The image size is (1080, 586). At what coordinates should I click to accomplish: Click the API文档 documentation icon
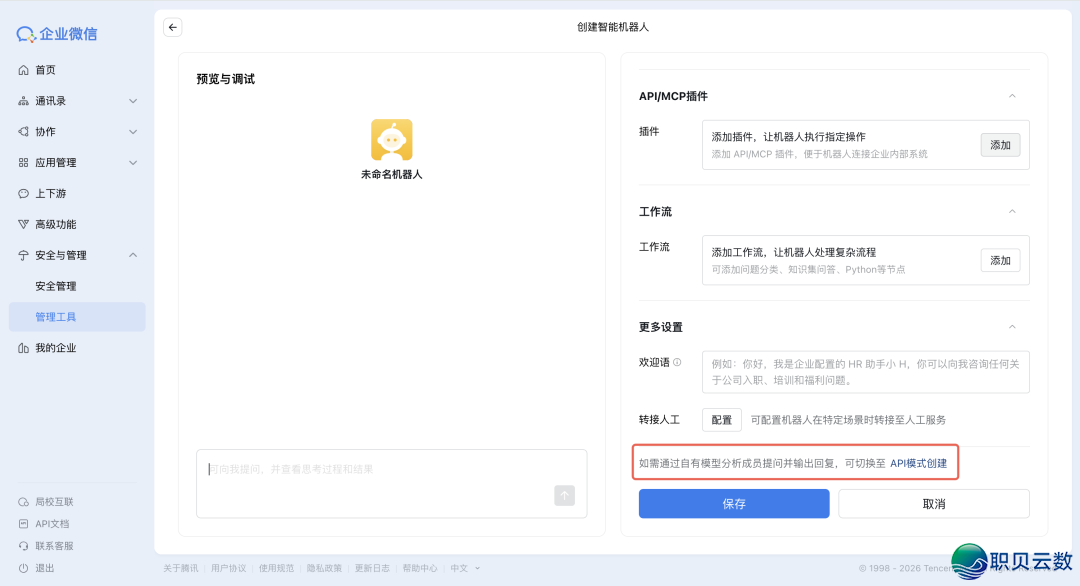(x=22, y=523)
